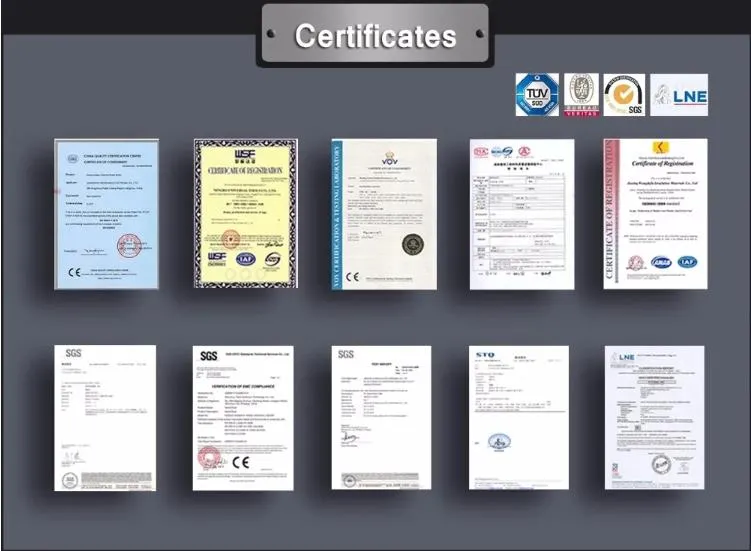Click IAF logo on red-sidebar certificate
The image size is (751, 551).
coord(687,262)
